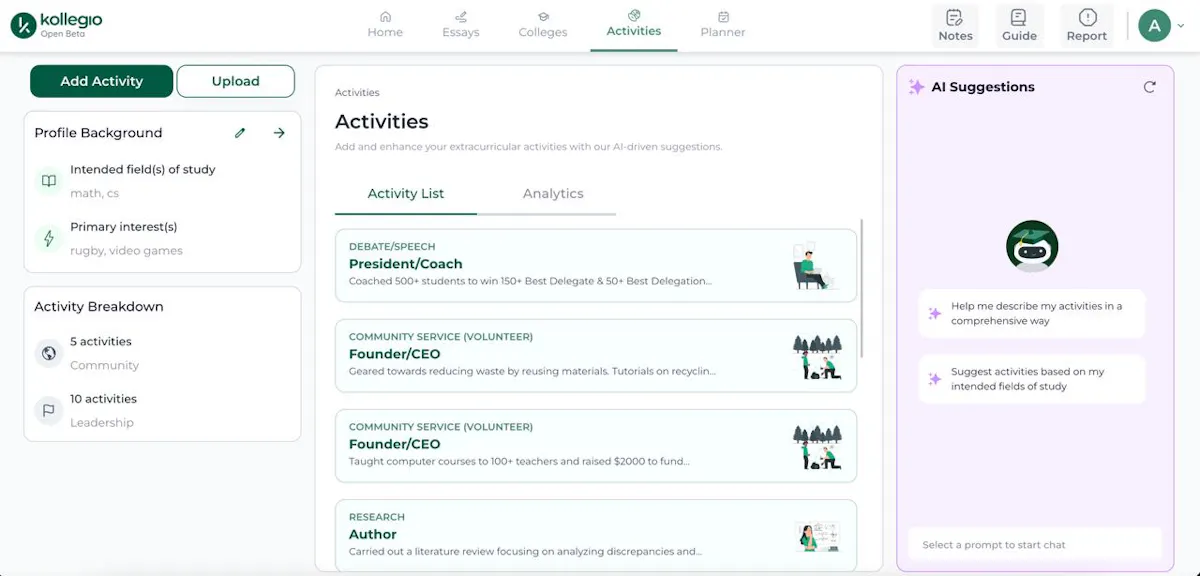1200x576 pixels.
Task: Click the Community globe icon
Action: pyautogui.click(x=48, y=353)
